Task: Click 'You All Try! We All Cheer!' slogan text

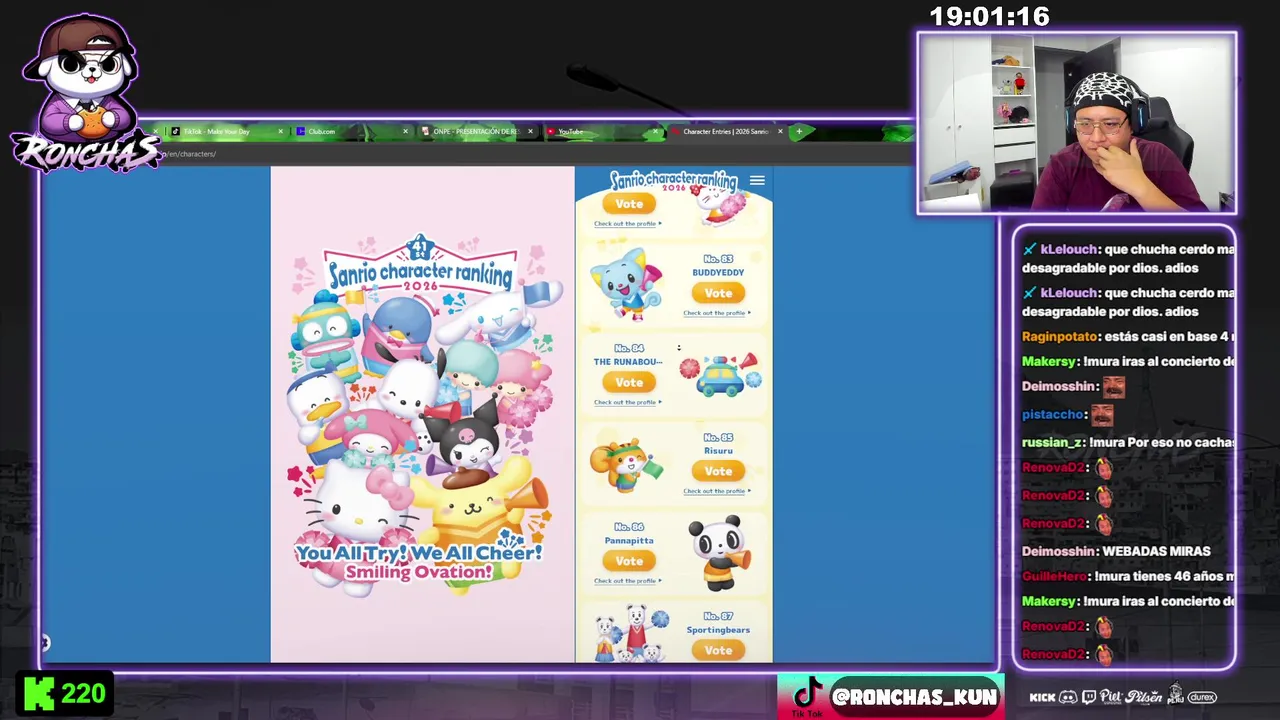Action: pyautogui.click(x=418, y=553)
